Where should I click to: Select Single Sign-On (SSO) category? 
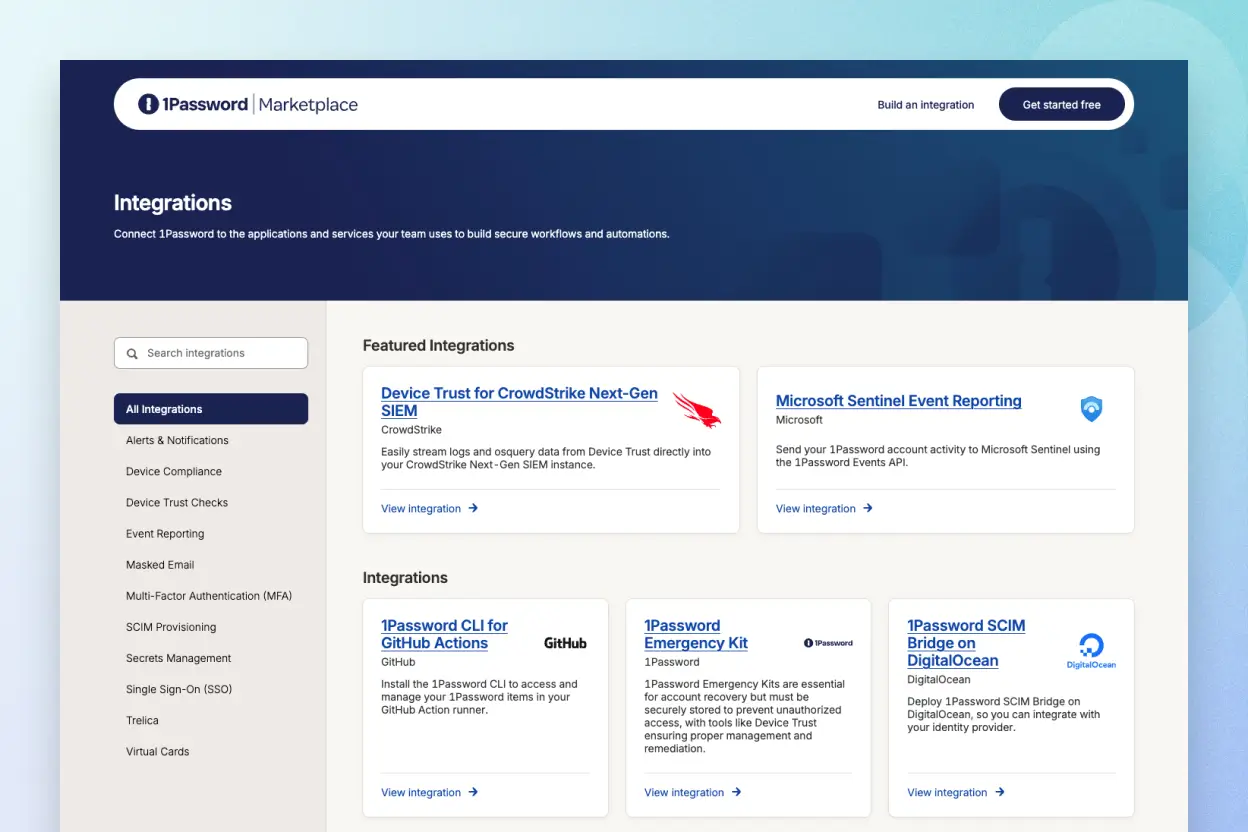[x=211, y=689]
